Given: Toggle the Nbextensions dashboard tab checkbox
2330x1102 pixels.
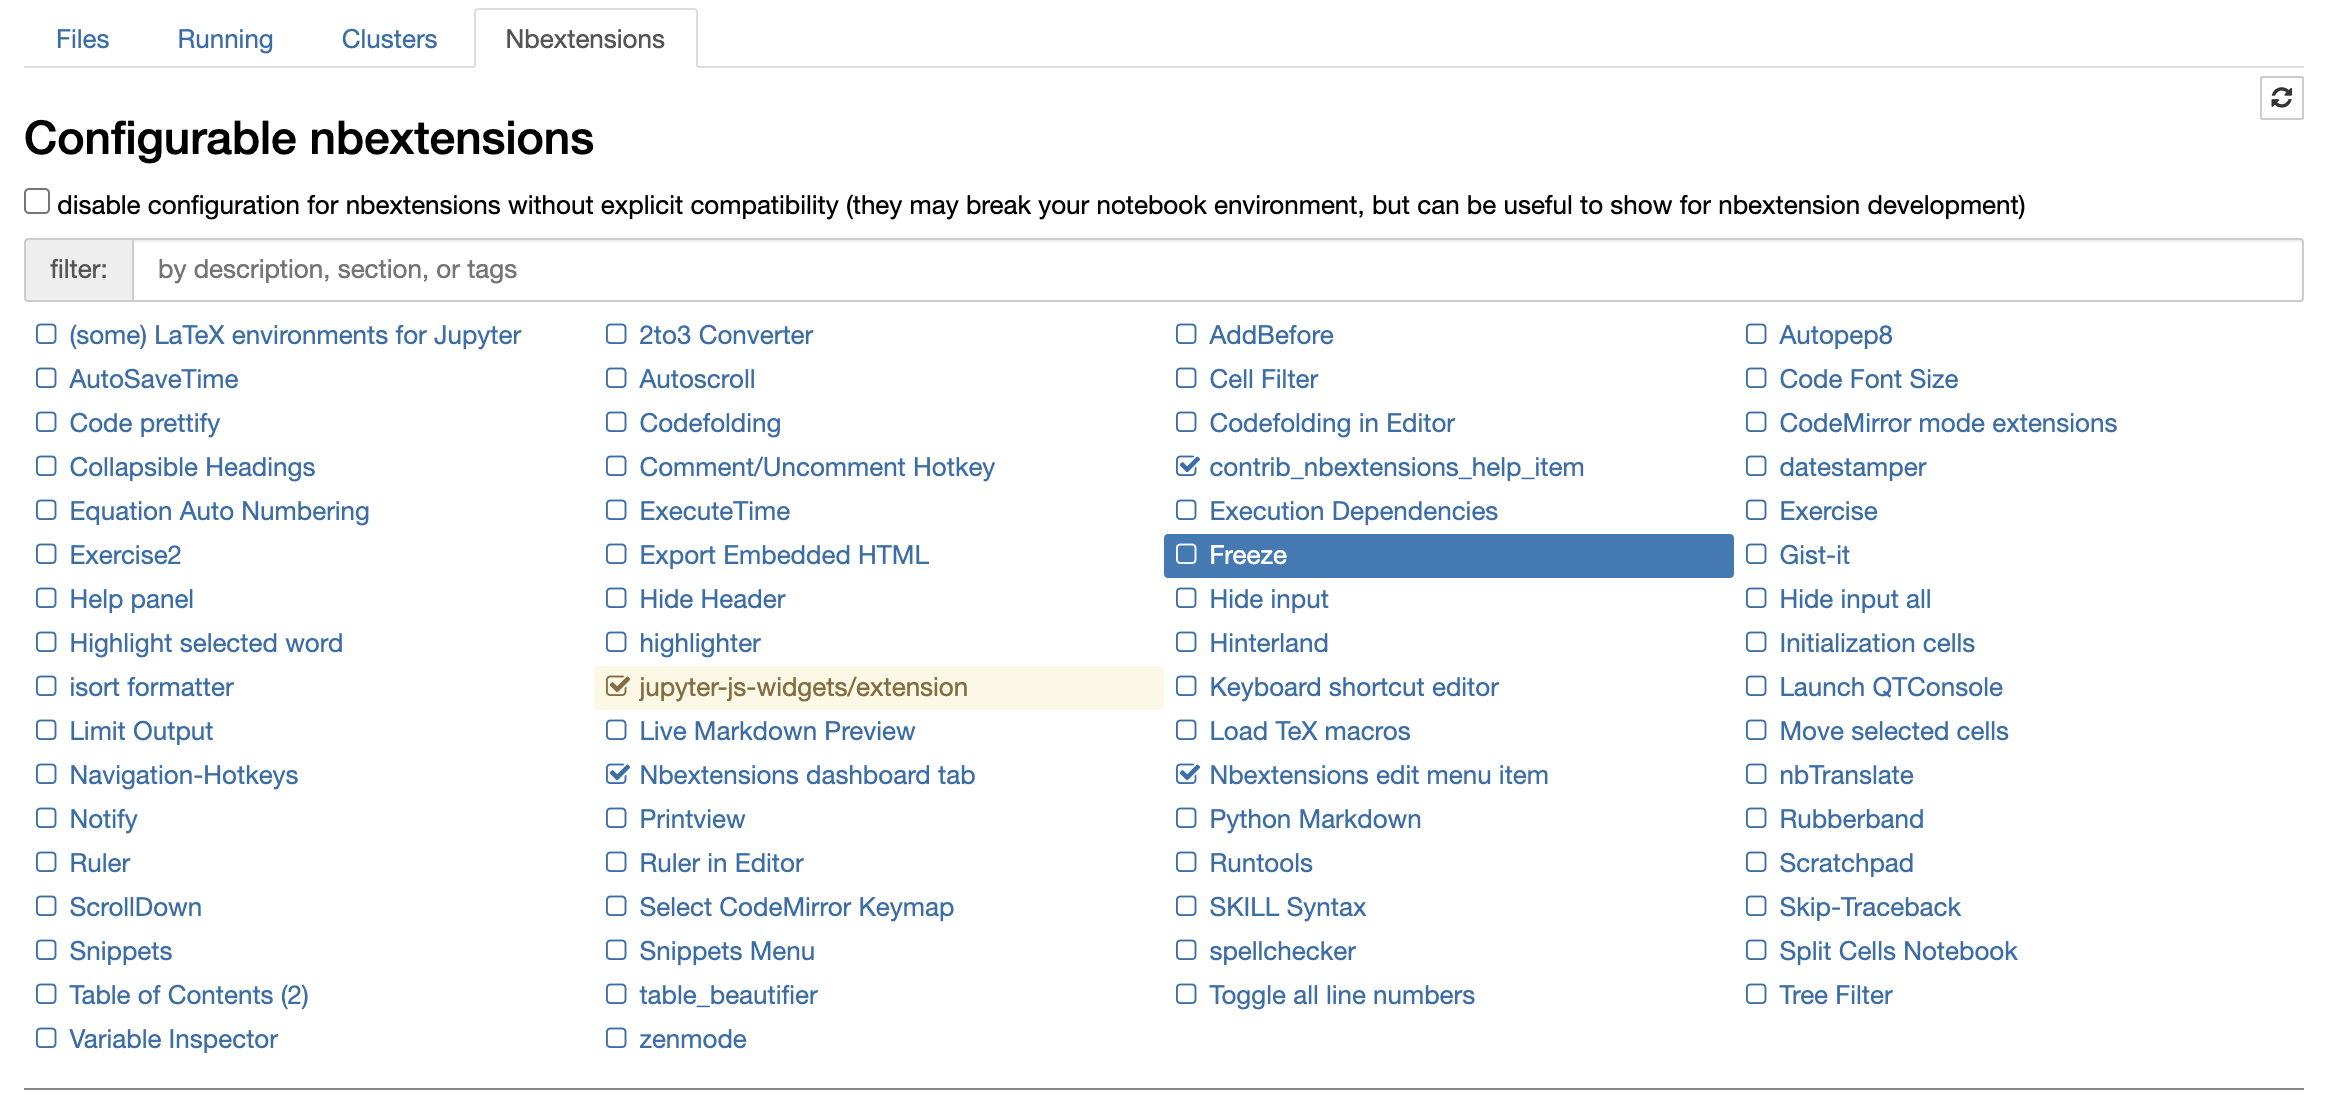Looking at the screenshot, I should [617, 774].
